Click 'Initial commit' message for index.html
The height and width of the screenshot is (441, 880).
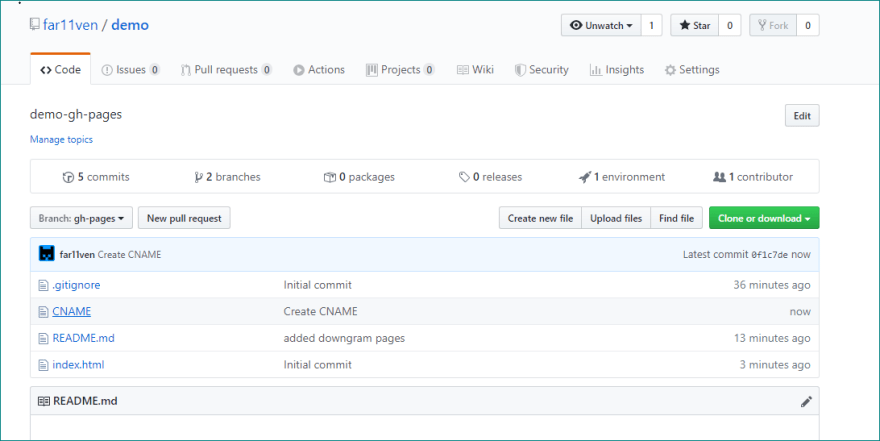[x=318, y=365]
